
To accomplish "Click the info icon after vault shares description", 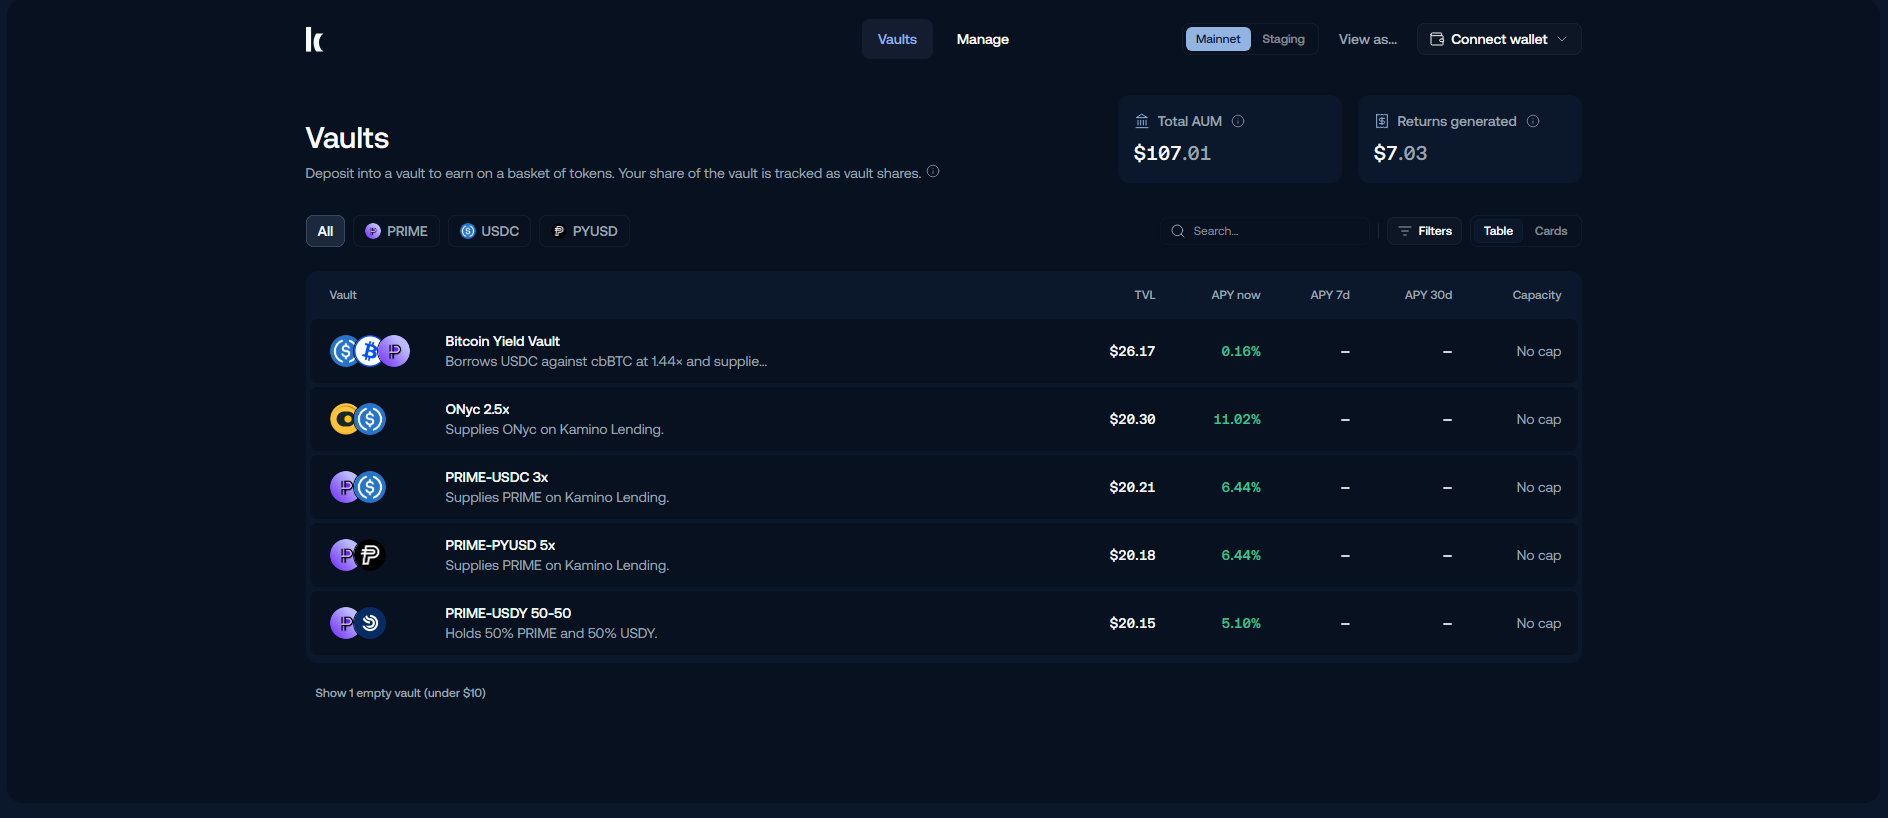I will tap(933, 171).
